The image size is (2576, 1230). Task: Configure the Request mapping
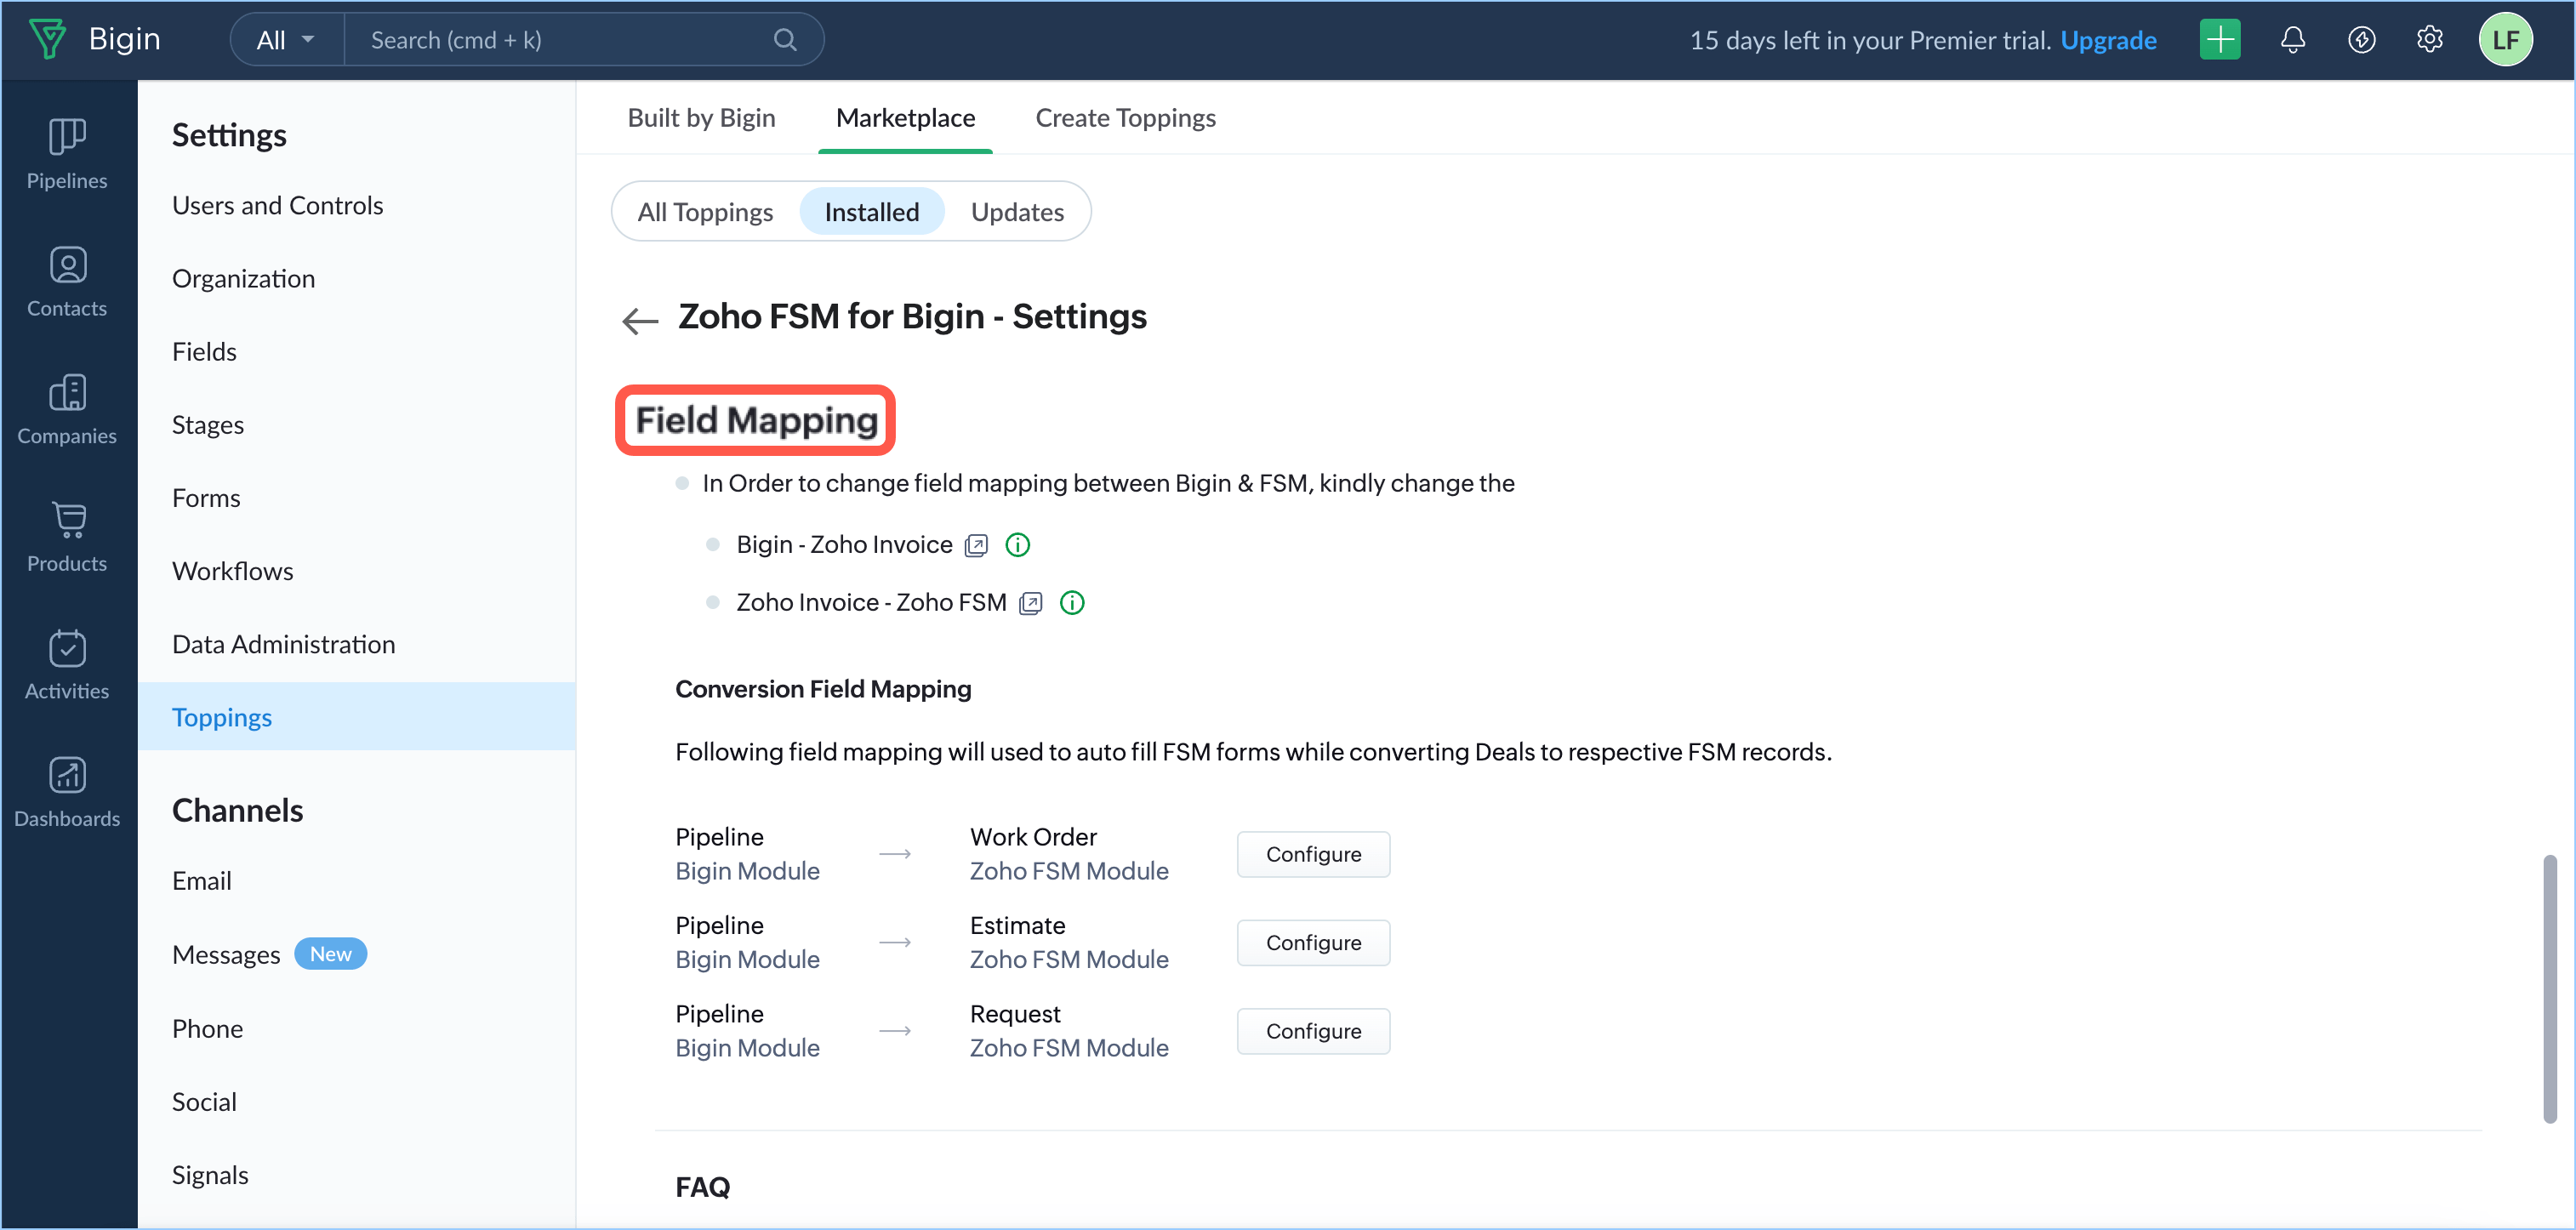[1313, 1031]
